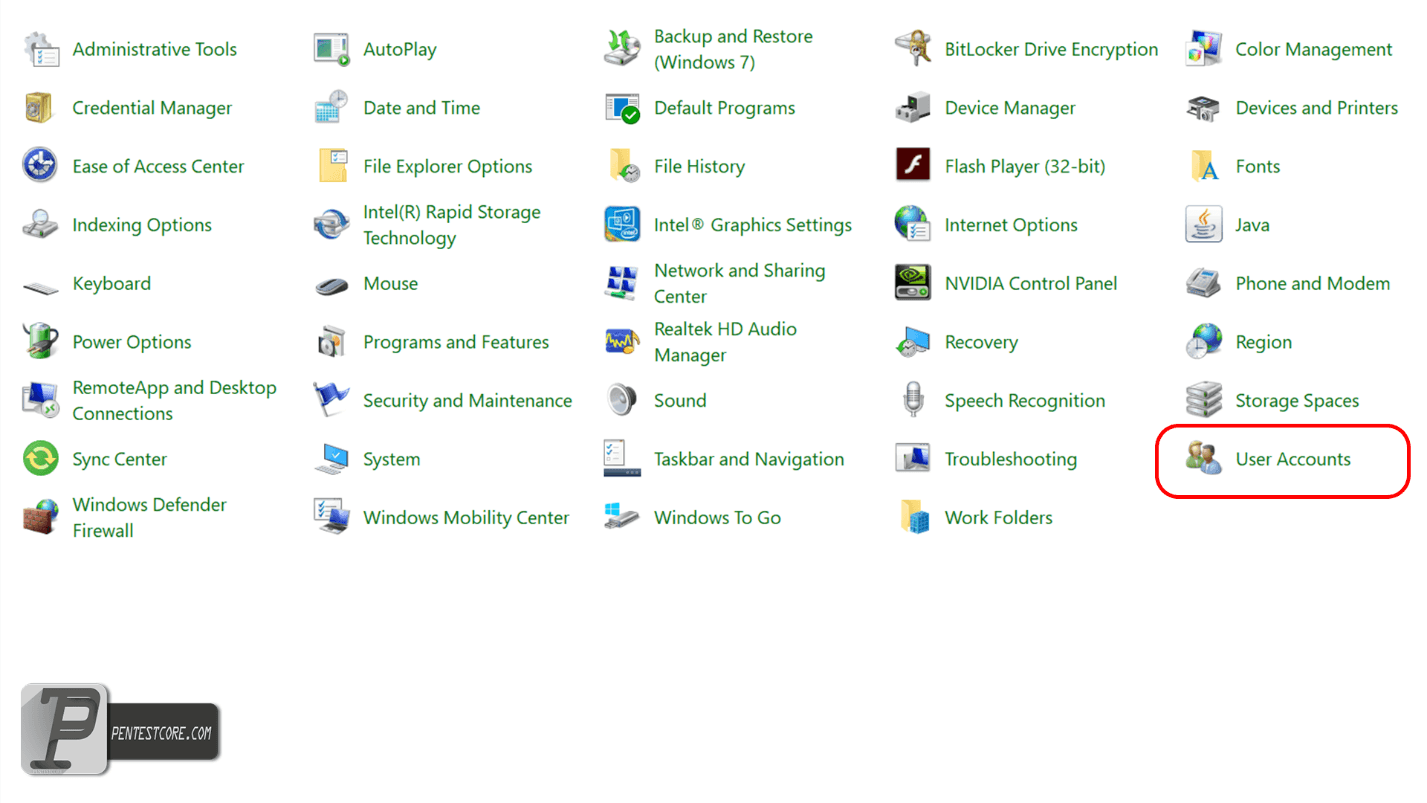
Task: Open the Phone and Modem icon
Action: pos(1203,283)
